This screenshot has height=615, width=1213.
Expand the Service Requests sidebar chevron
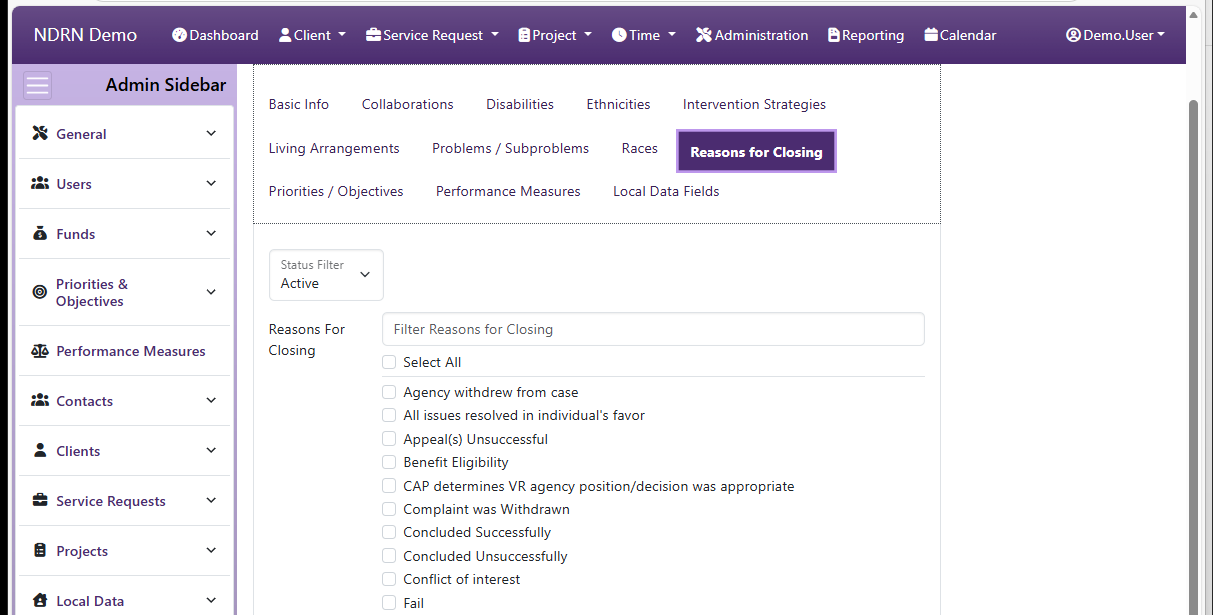[x=211, y=500]
